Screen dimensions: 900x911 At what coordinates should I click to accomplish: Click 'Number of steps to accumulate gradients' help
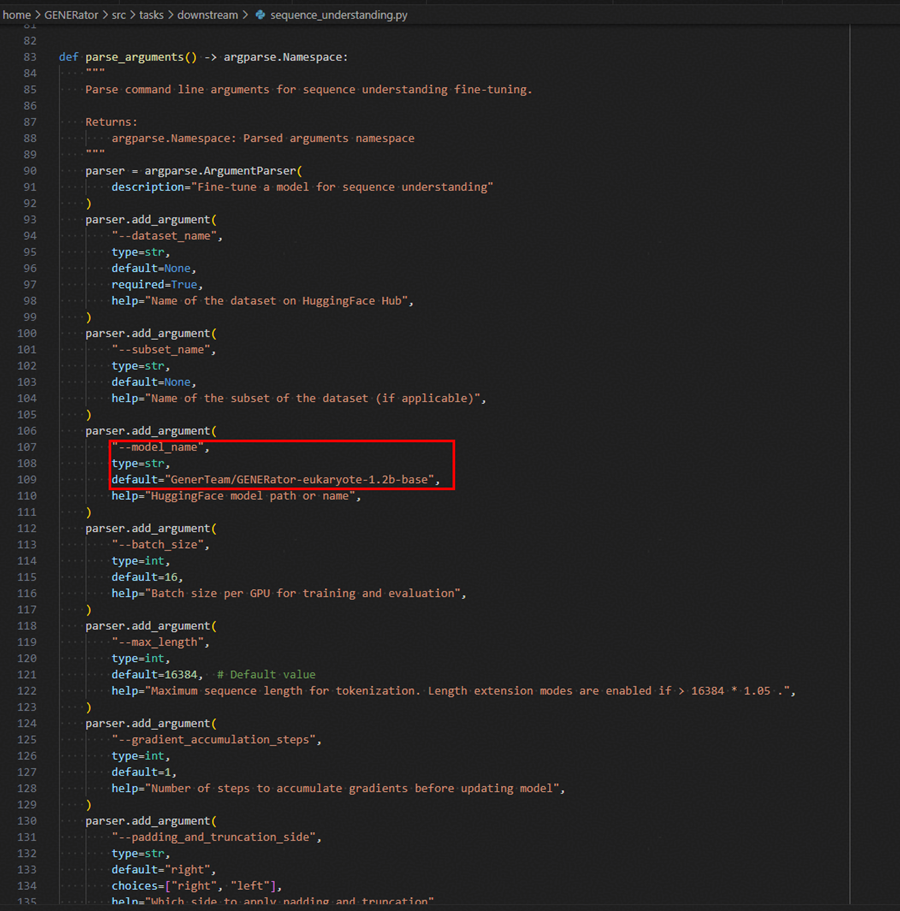point(352,789)
